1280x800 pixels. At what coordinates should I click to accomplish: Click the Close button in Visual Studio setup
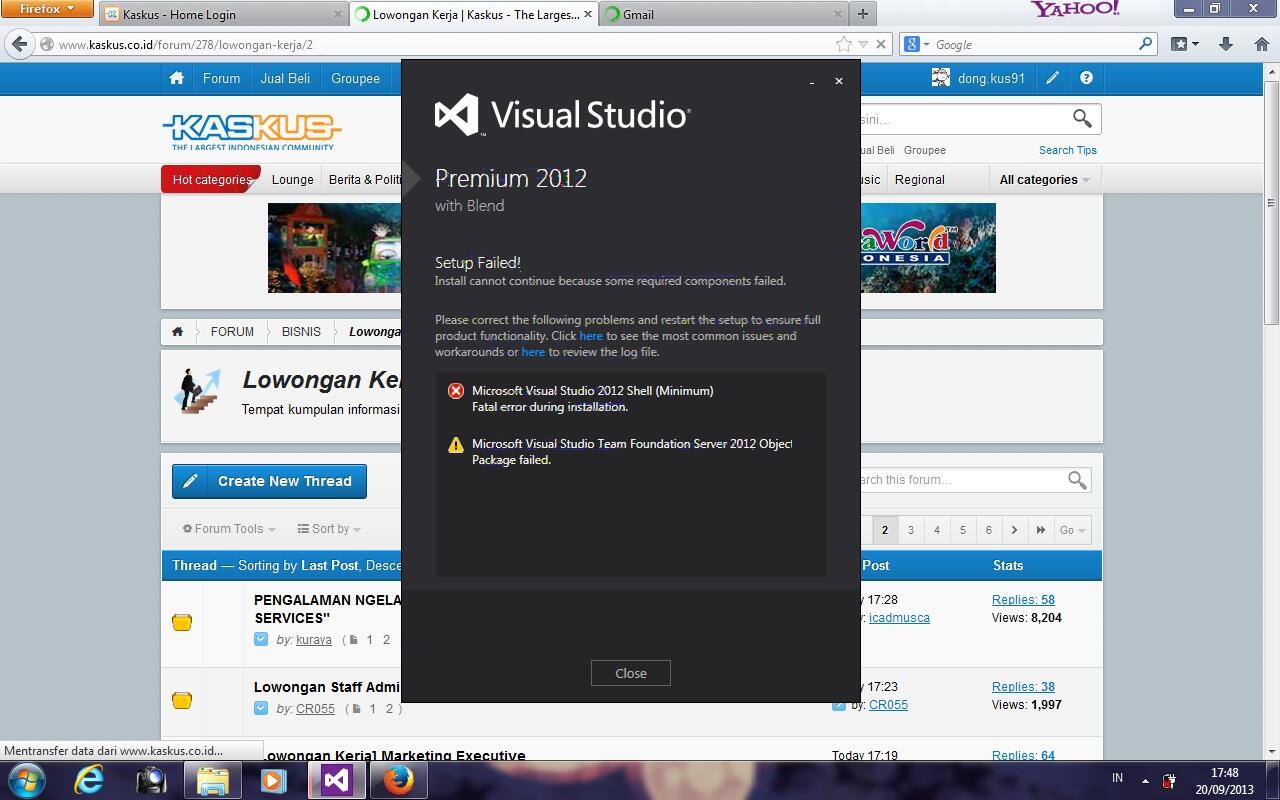coord(630,673)
